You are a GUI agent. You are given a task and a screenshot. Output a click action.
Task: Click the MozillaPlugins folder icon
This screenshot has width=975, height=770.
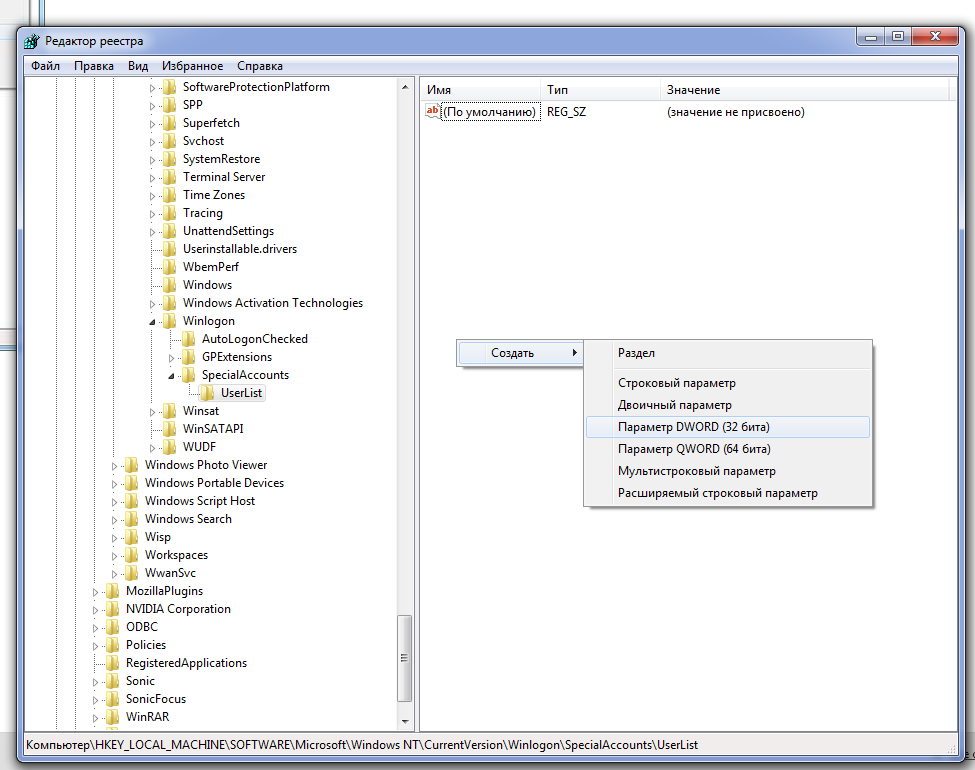point(113,591)
